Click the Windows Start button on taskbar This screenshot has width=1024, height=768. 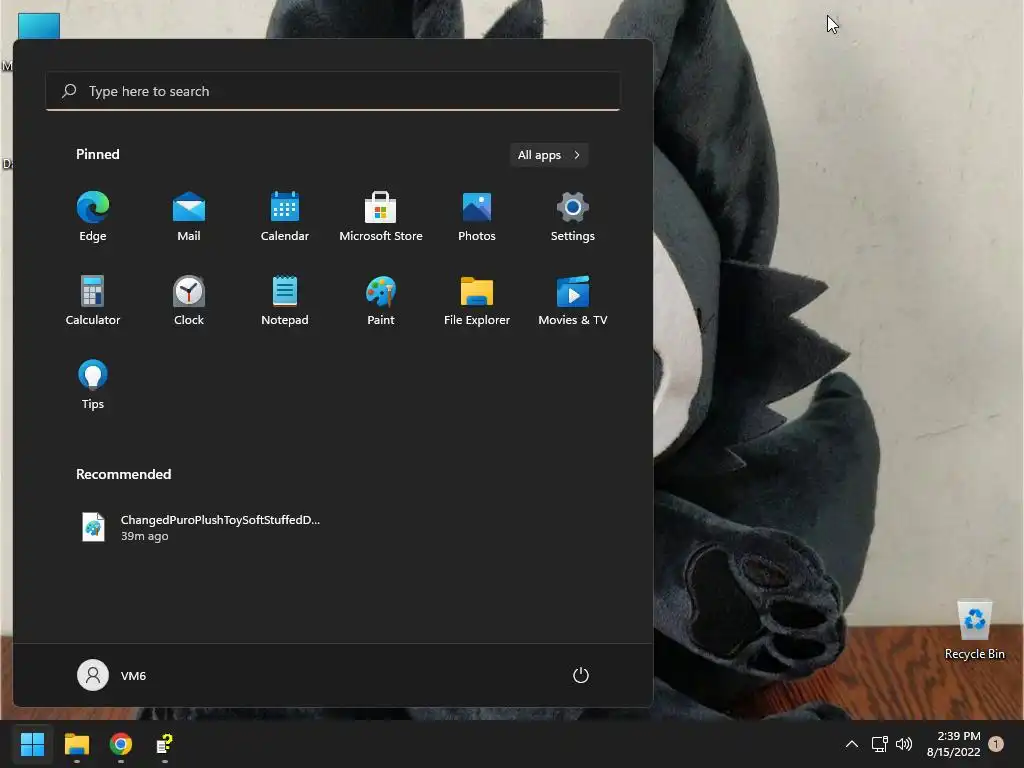pos(32,744)
